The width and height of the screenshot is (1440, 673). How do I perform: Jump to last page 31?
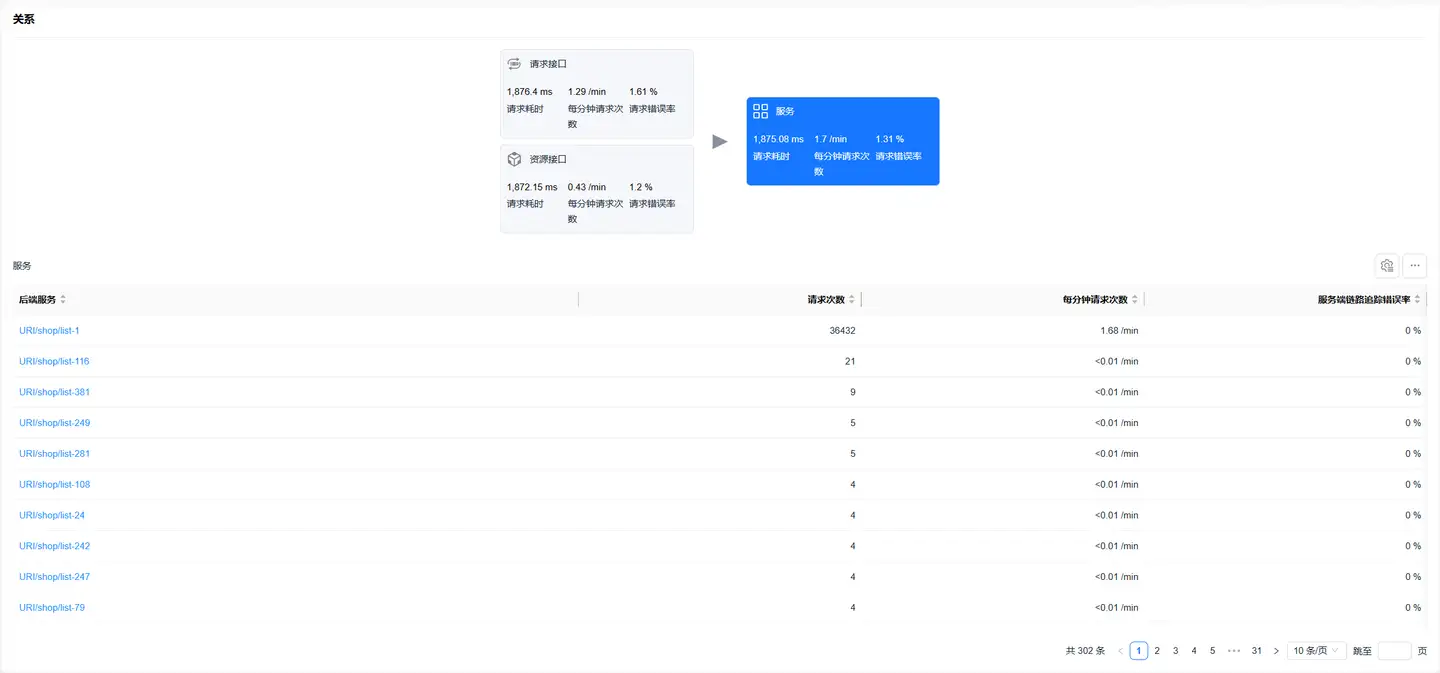point(1256,651)
